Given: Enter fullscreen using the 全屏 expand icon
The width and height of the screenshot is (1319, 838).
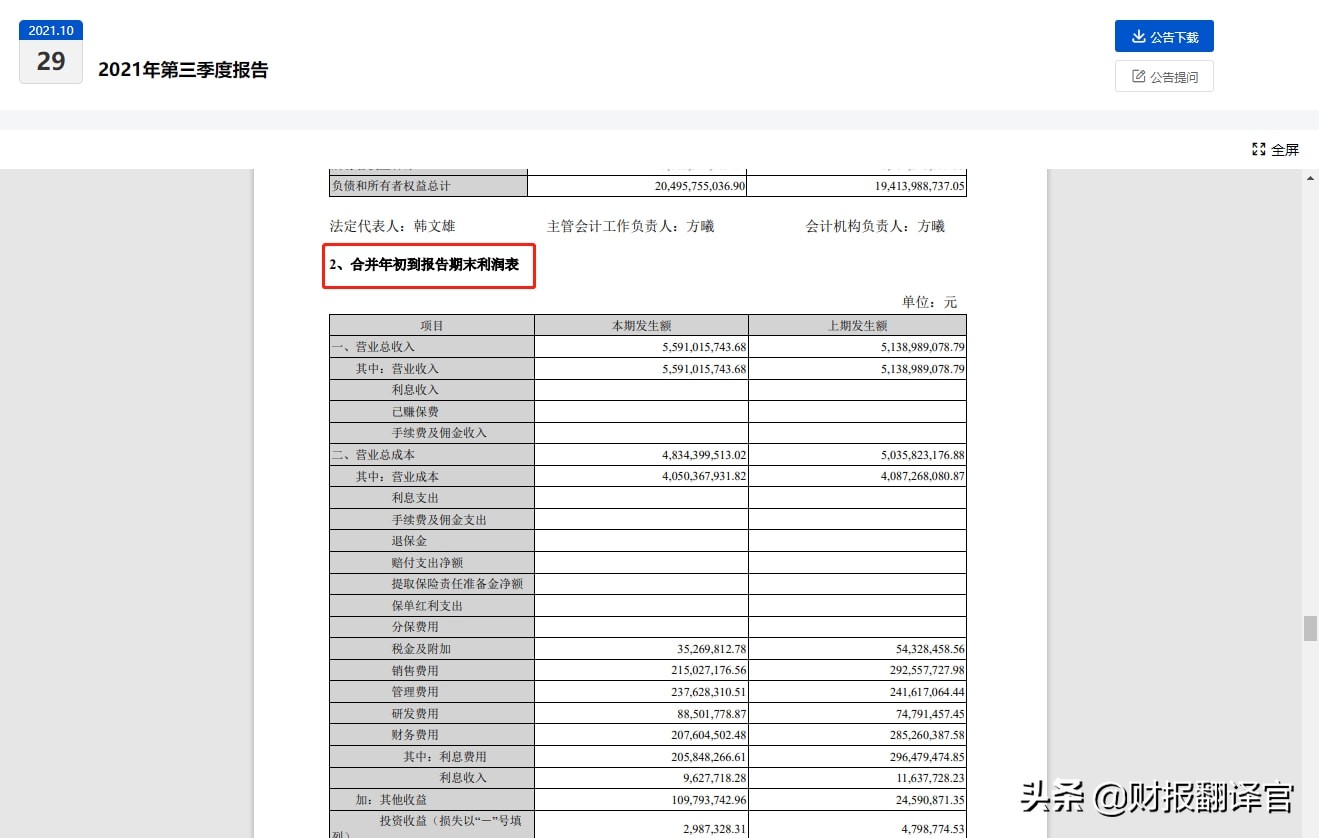Looking at the screenshot, I should [x=1259, y=148].
